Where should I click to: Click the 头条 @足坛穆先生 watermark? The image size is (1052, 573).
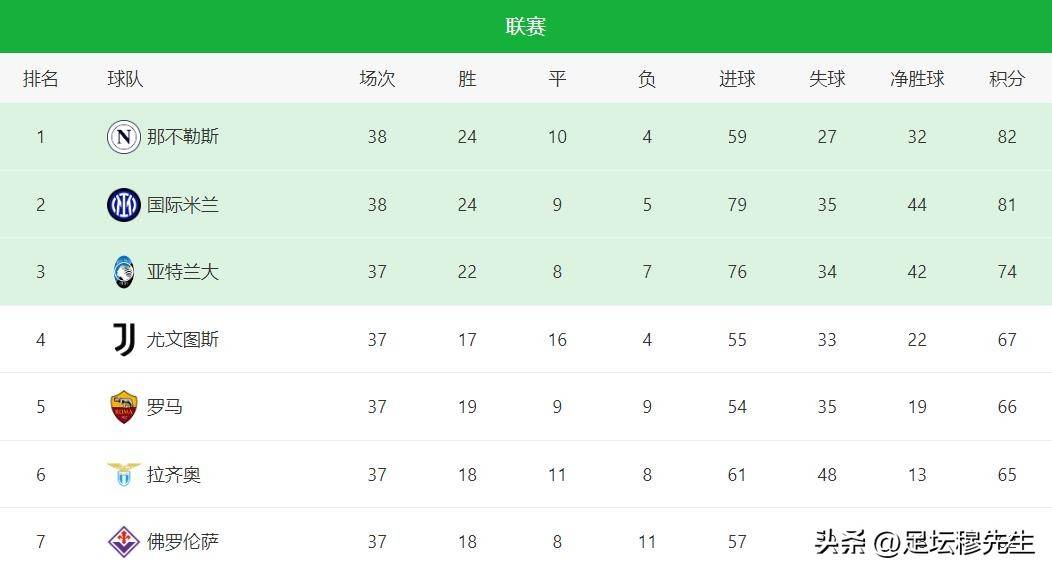point(924,543)
